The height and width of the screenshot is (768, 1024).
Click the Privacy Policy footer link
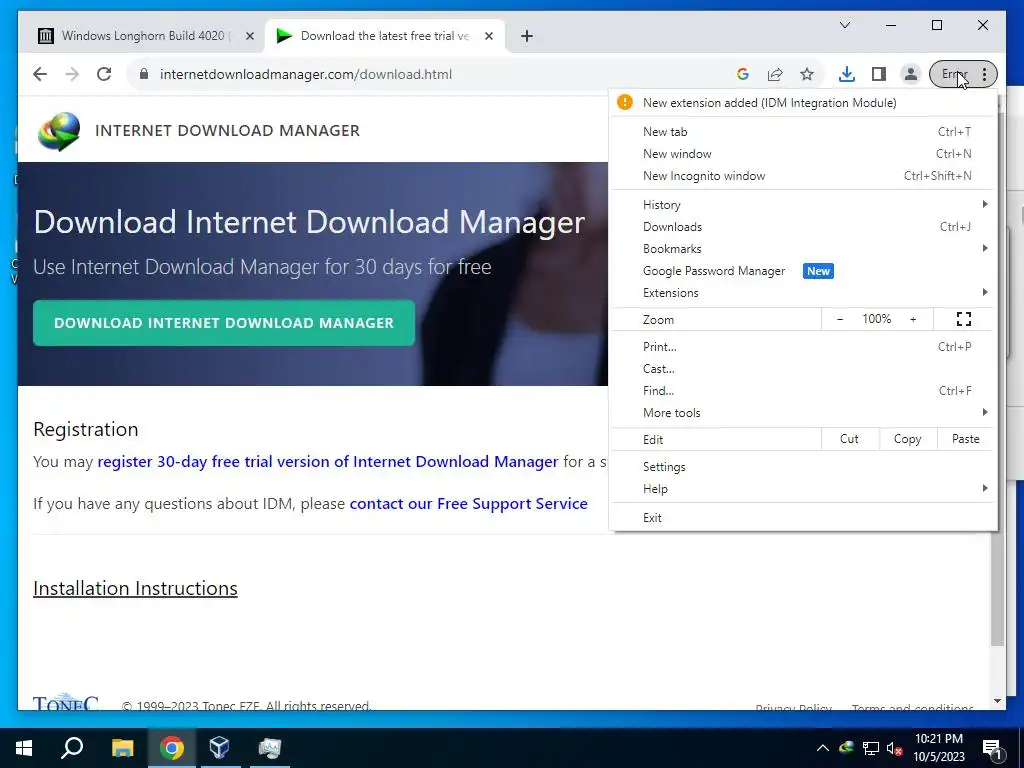coord(793,707)
